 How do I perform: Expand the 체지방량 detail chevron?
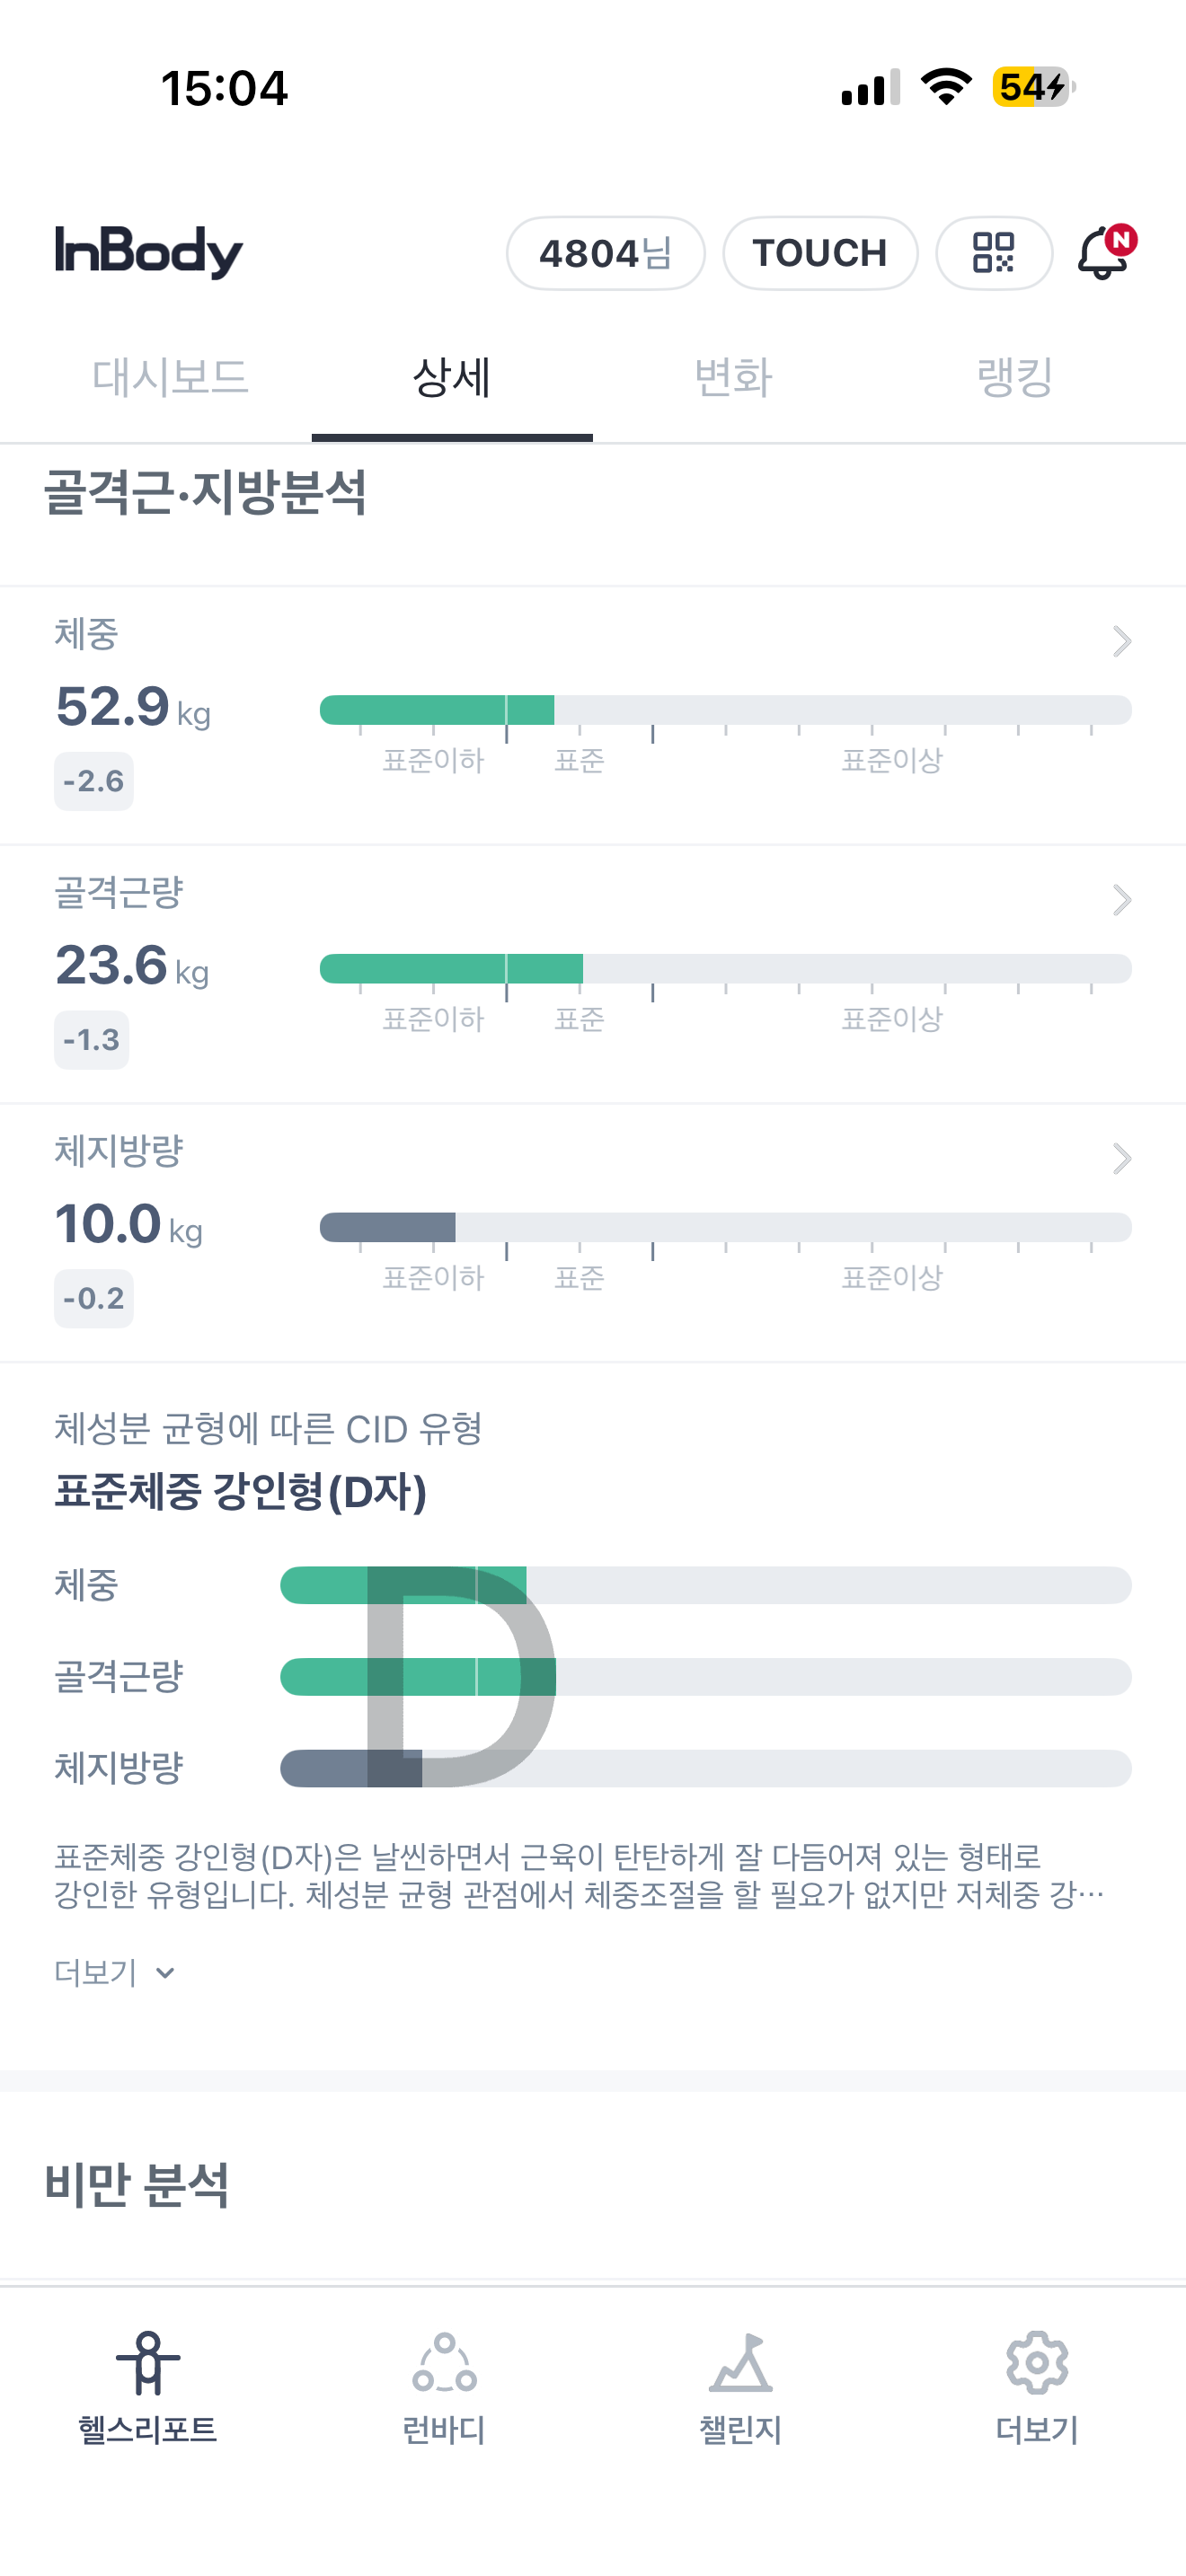click(1121, 1159)
